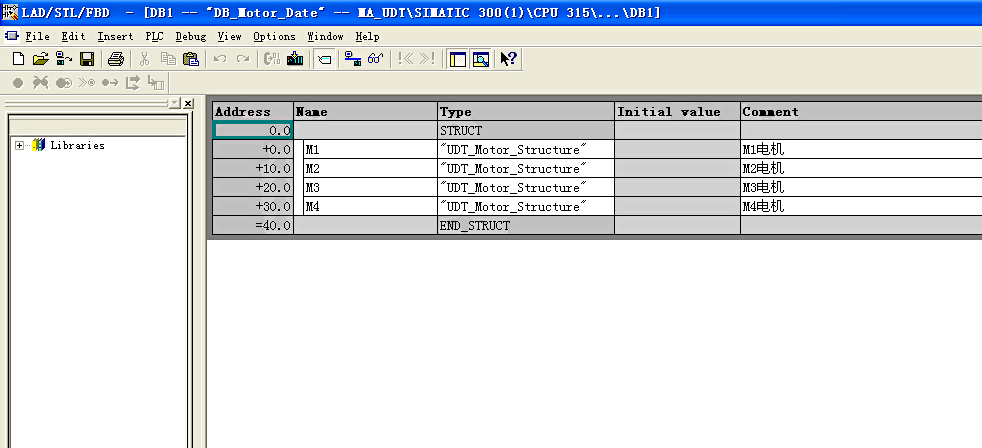The height and width of the screenshot is (448, 982).
Task: Select the M4 name cell
Action: [370, 206]
